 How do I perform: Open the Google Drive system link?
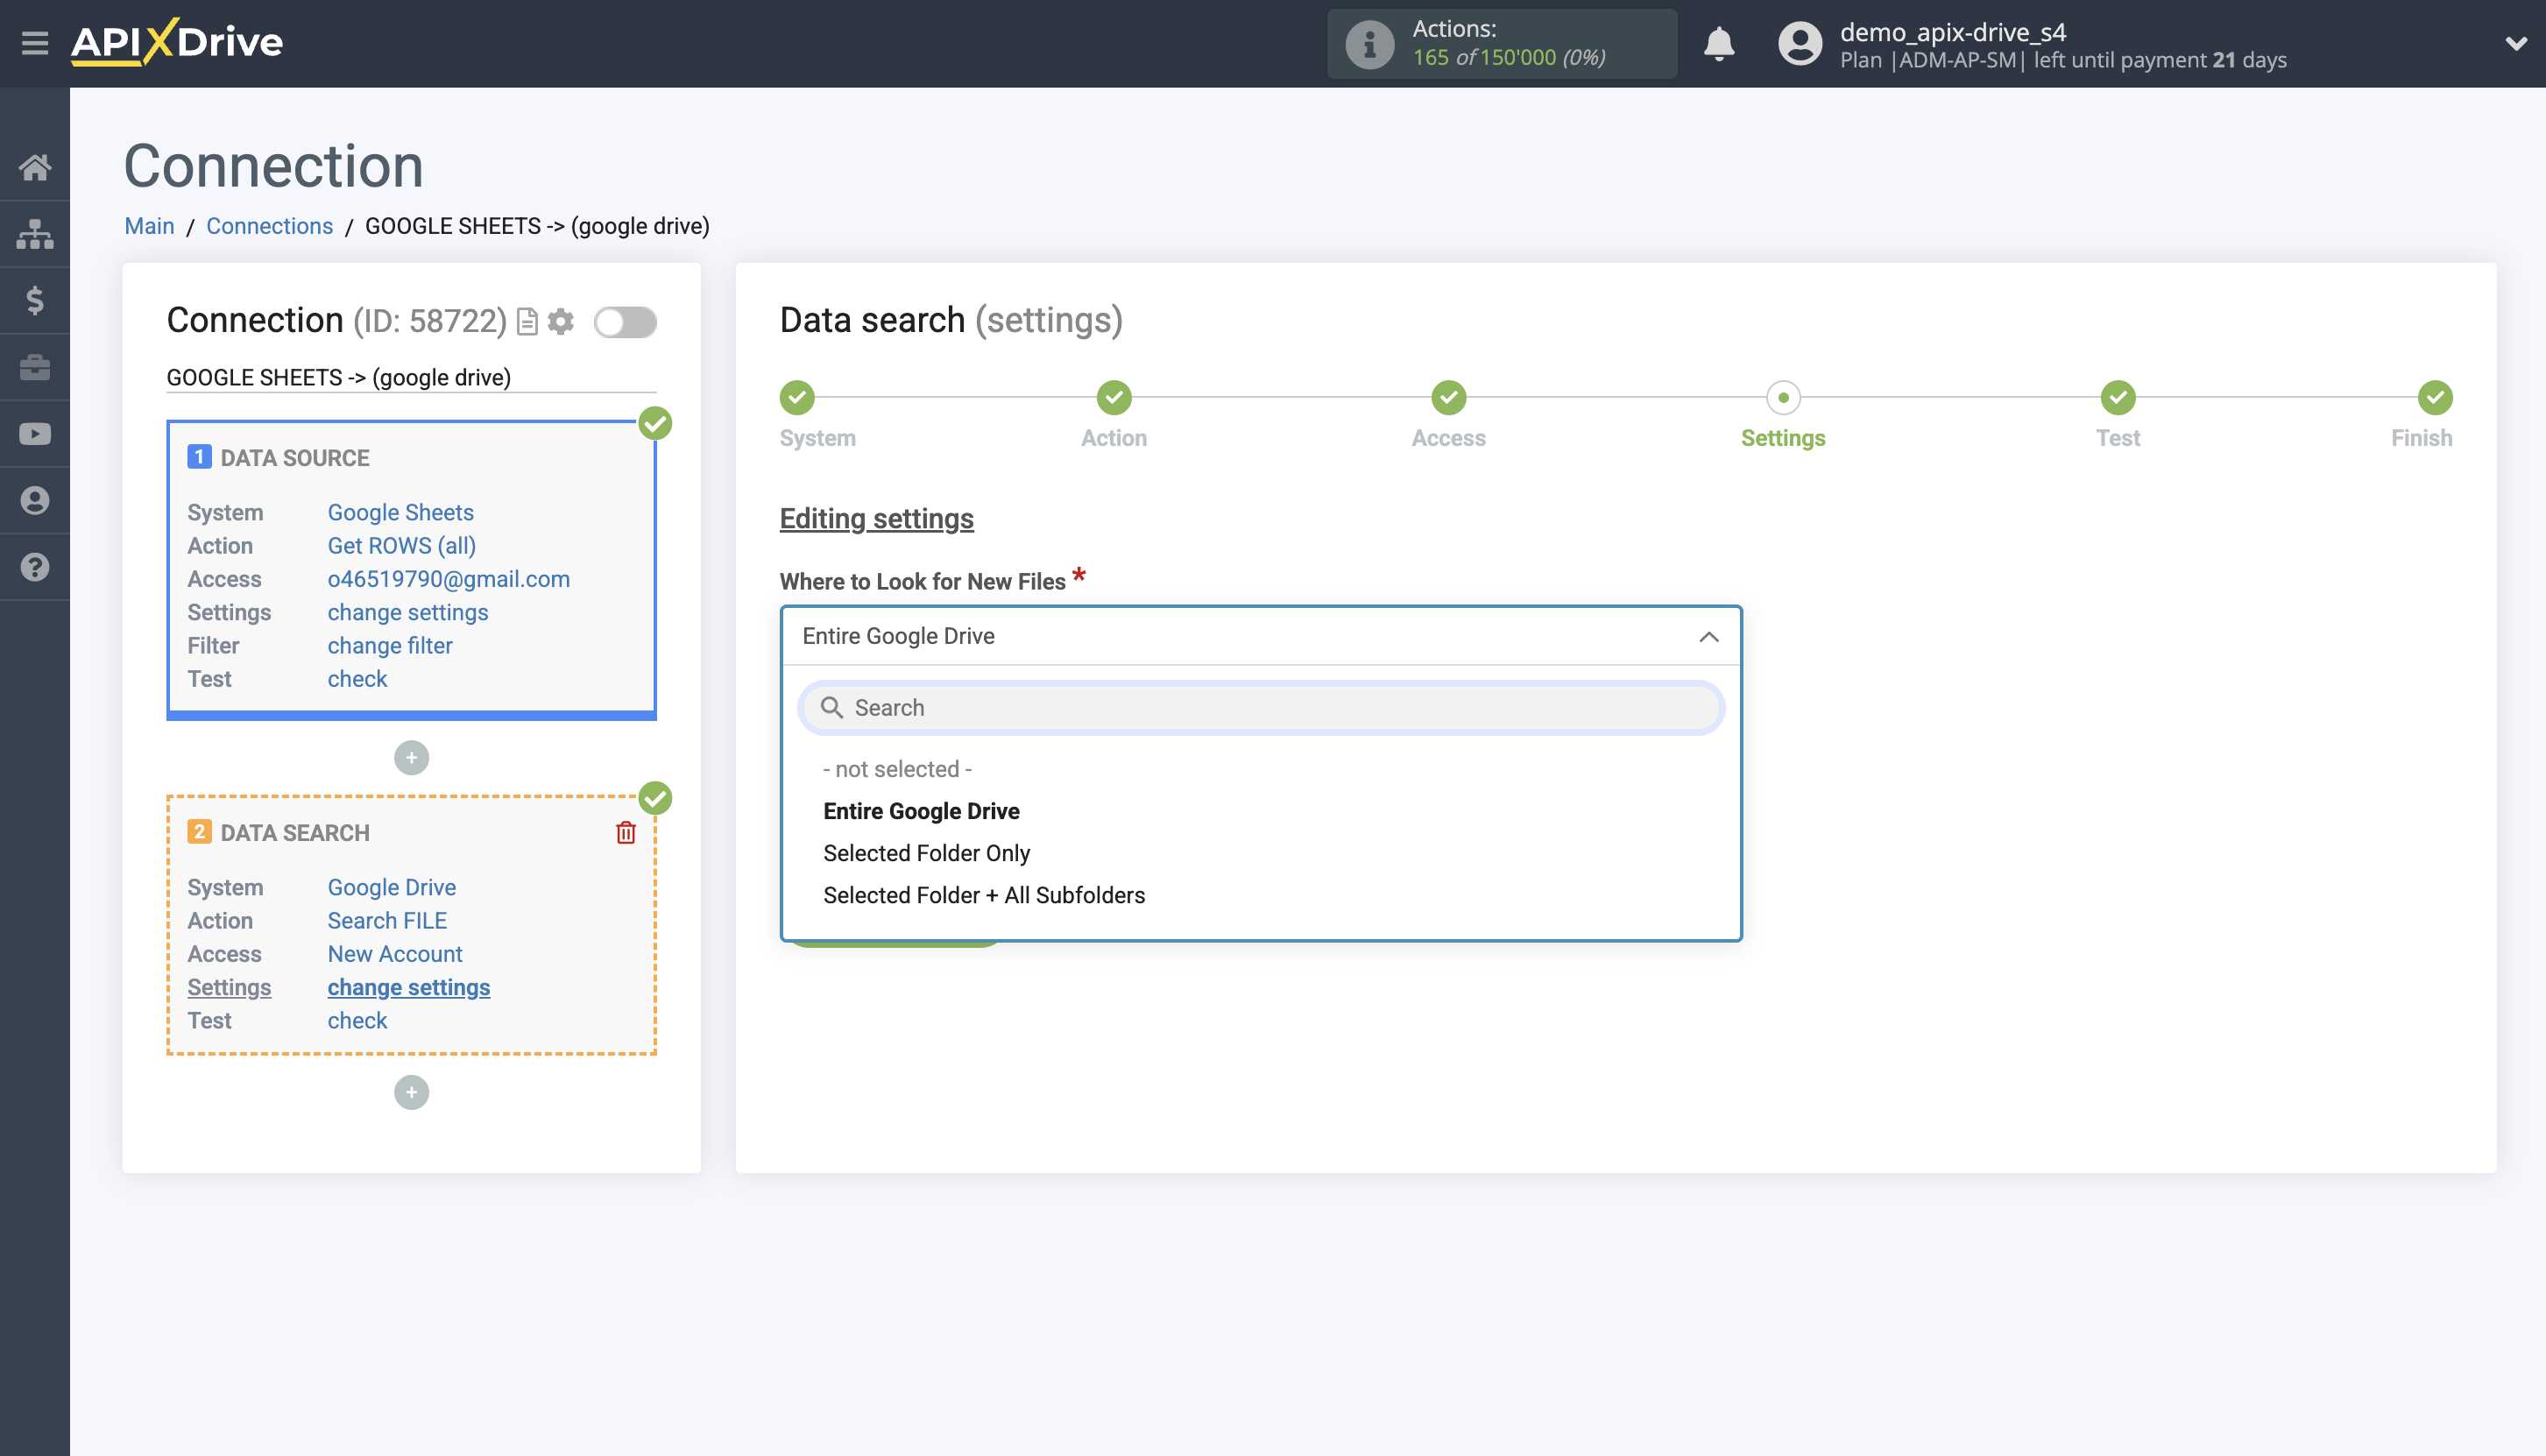[x=391, y=887]
